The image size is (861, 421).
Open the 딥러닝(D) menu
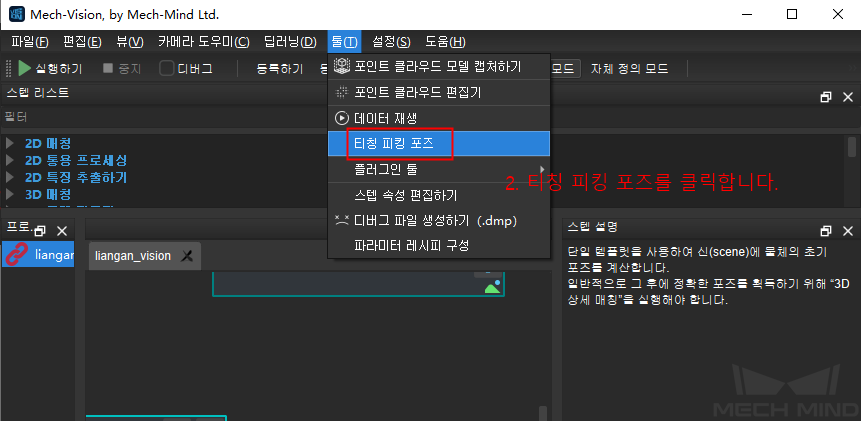click(290, 42)
